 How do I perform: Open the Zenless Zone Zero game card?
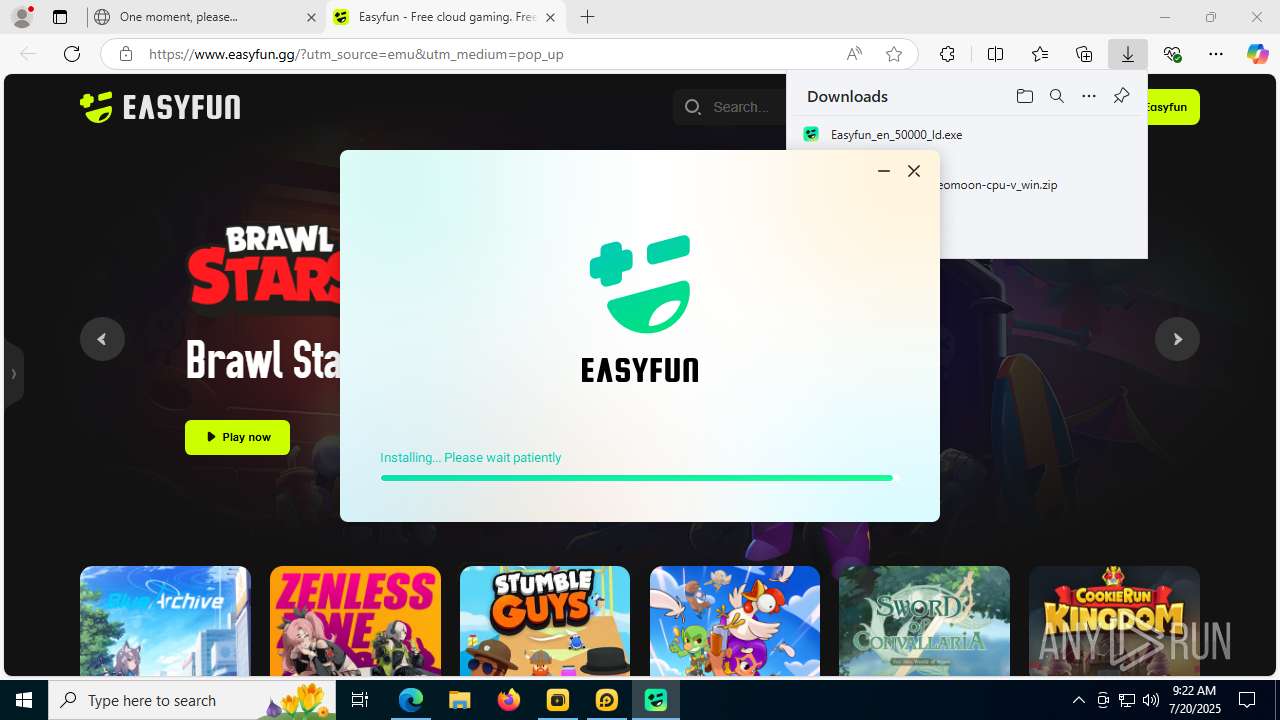tap(355, 621)
